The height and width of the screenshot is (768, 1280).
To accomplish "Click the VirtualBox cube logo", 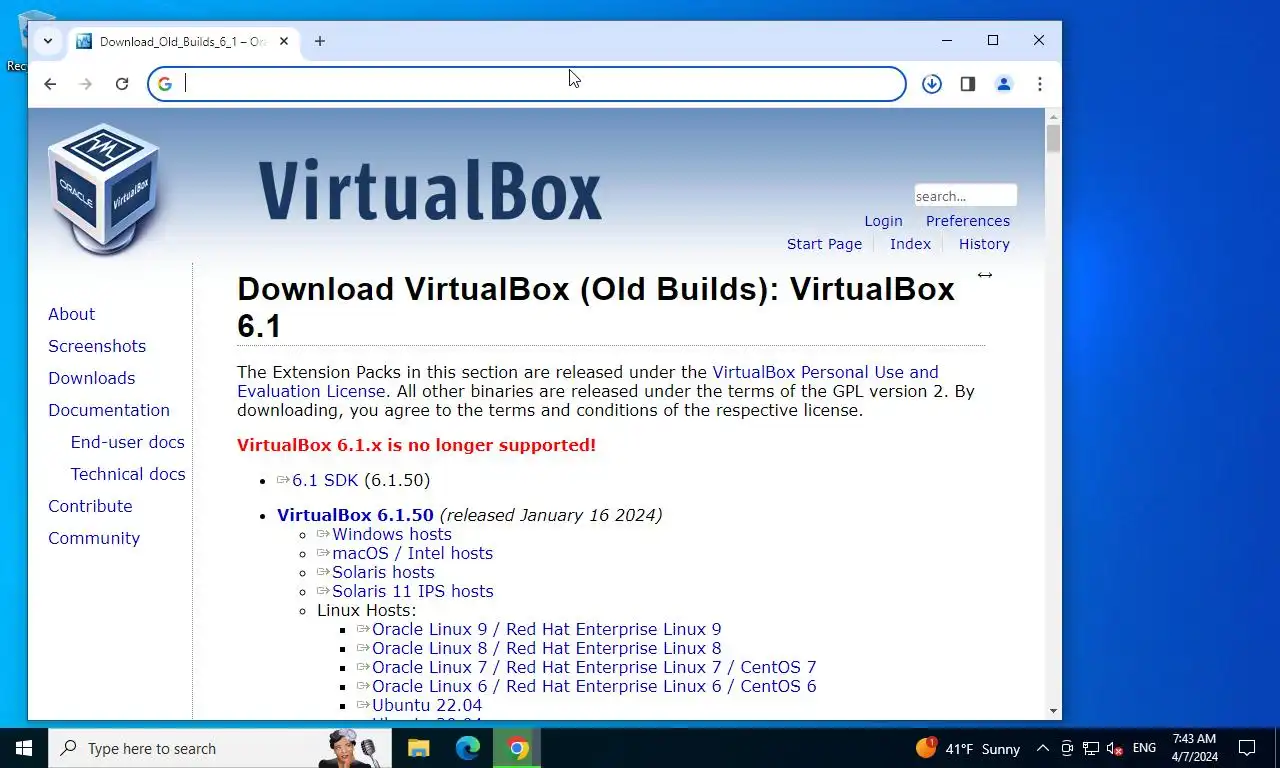I will pos(104,188).
